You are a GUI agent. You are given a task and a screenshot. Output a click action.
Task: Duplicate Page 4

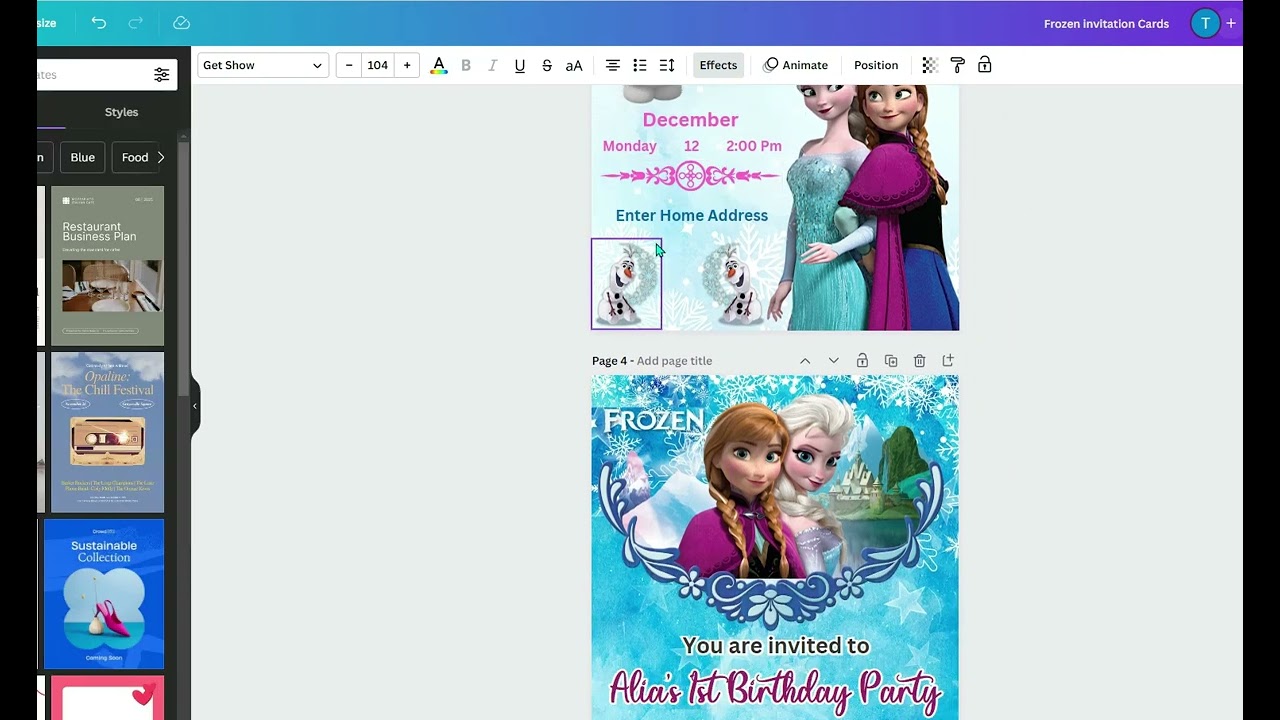pos(891,361)
